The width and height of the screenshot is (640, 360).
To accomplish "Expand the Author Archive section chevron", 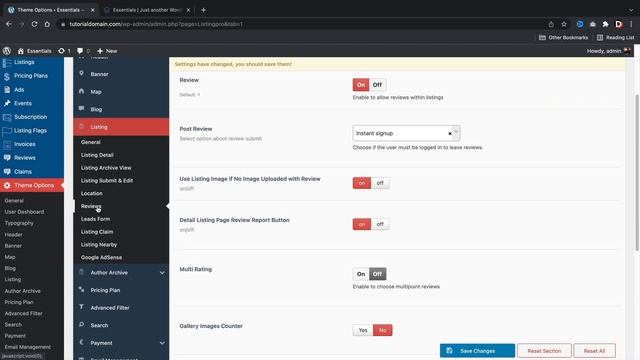I will coord(162,273).
